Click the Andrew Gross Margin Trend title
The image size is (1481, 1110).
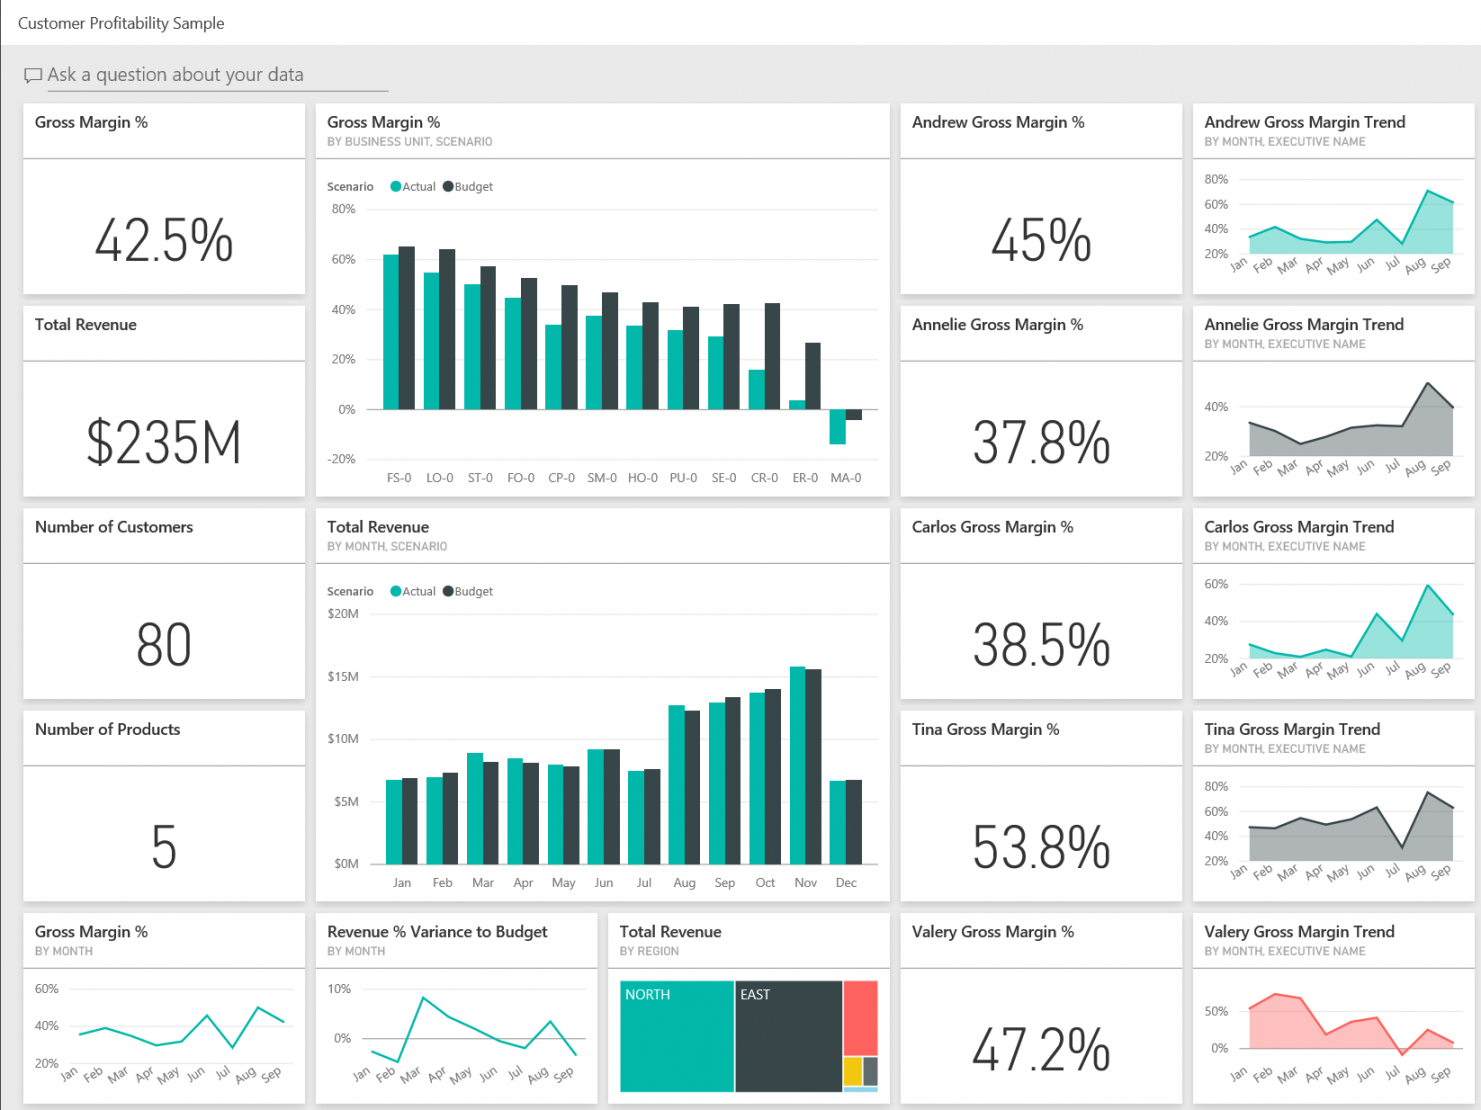click(1304, 122)
